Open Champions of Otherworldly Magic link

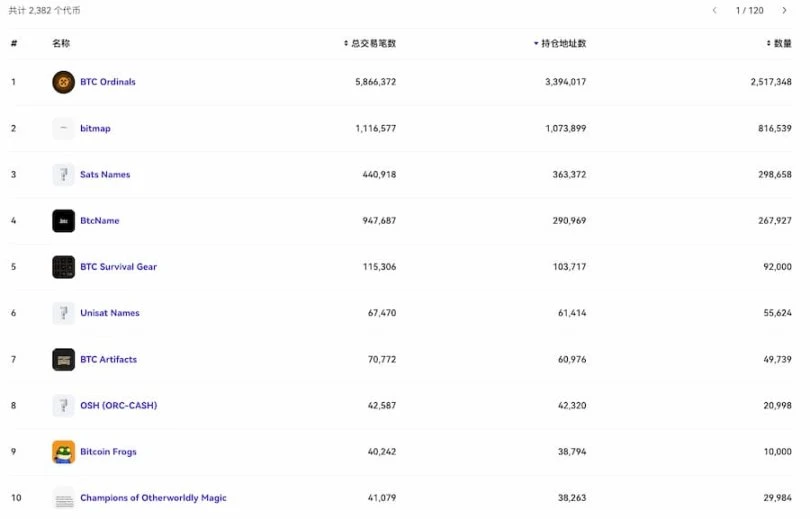[x=153, y=498]
